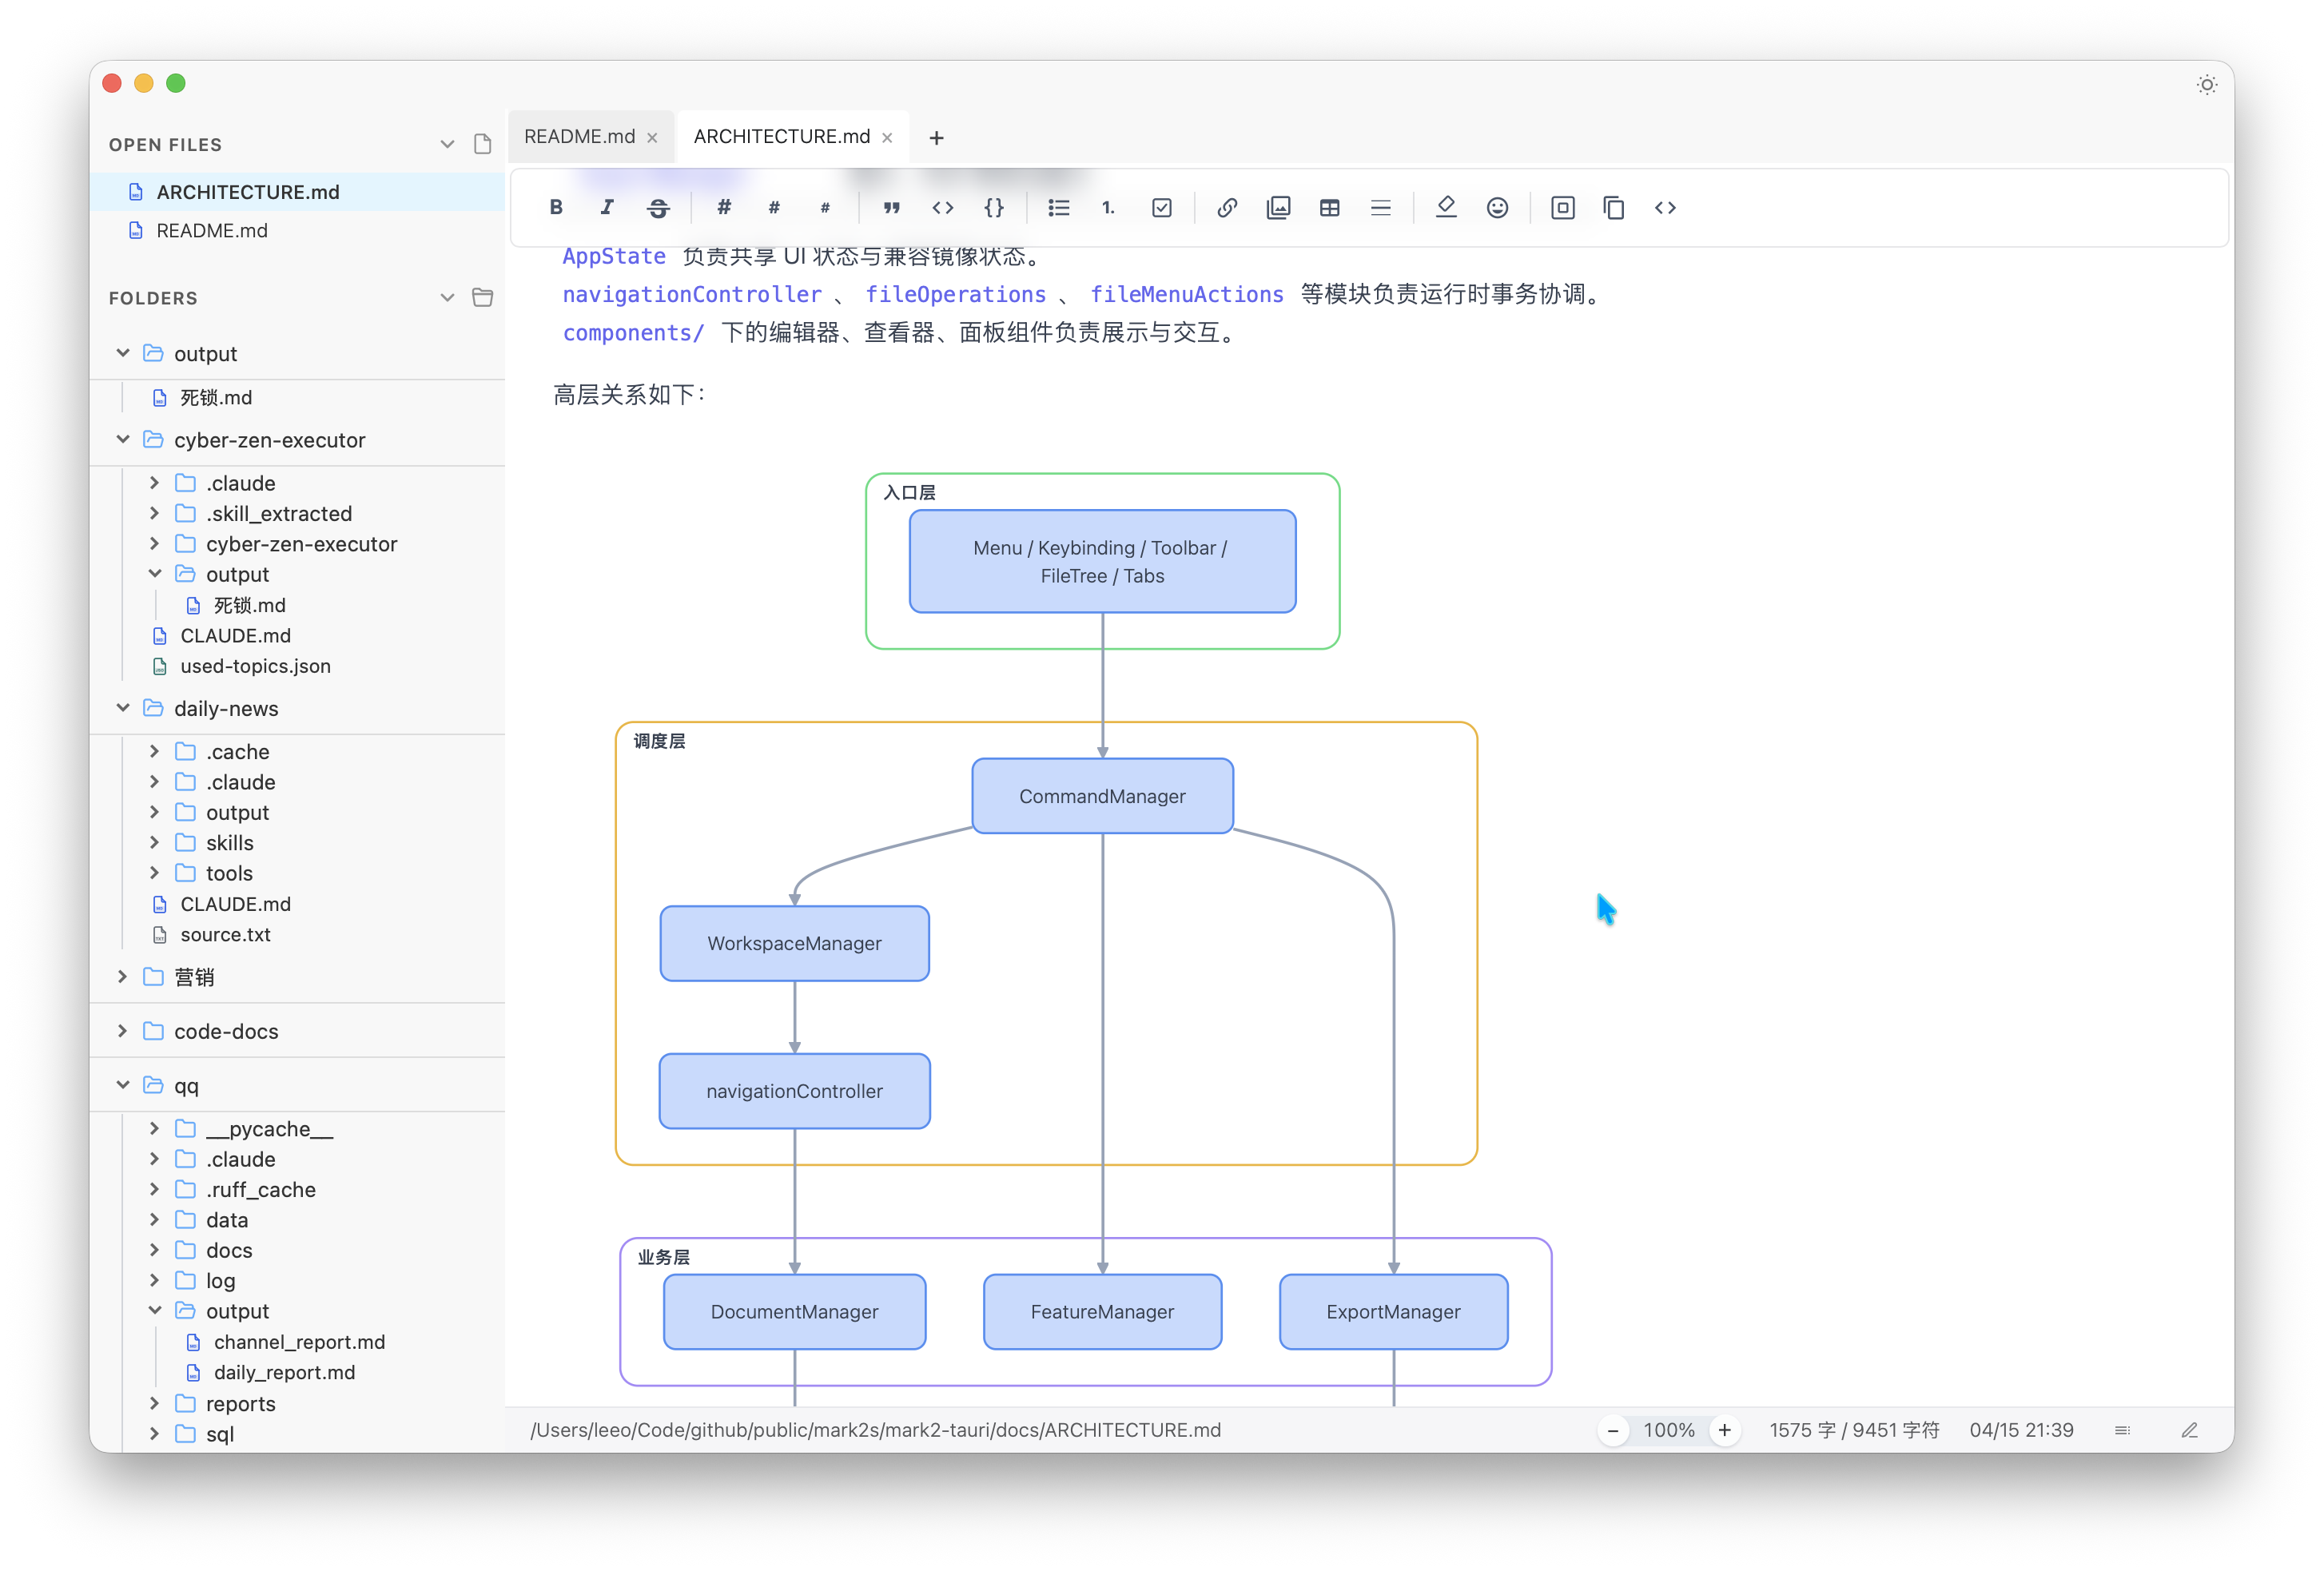Toggle source code view in toolbar
Viewport: 2324px width, 1571px height.
[1665, 207]
